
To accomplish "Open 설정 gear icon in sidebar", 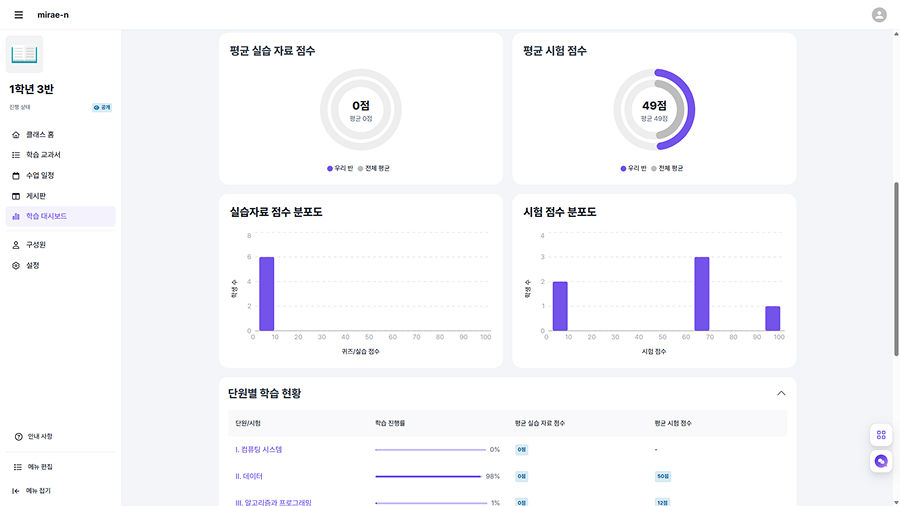I will [x=16, y=266].
